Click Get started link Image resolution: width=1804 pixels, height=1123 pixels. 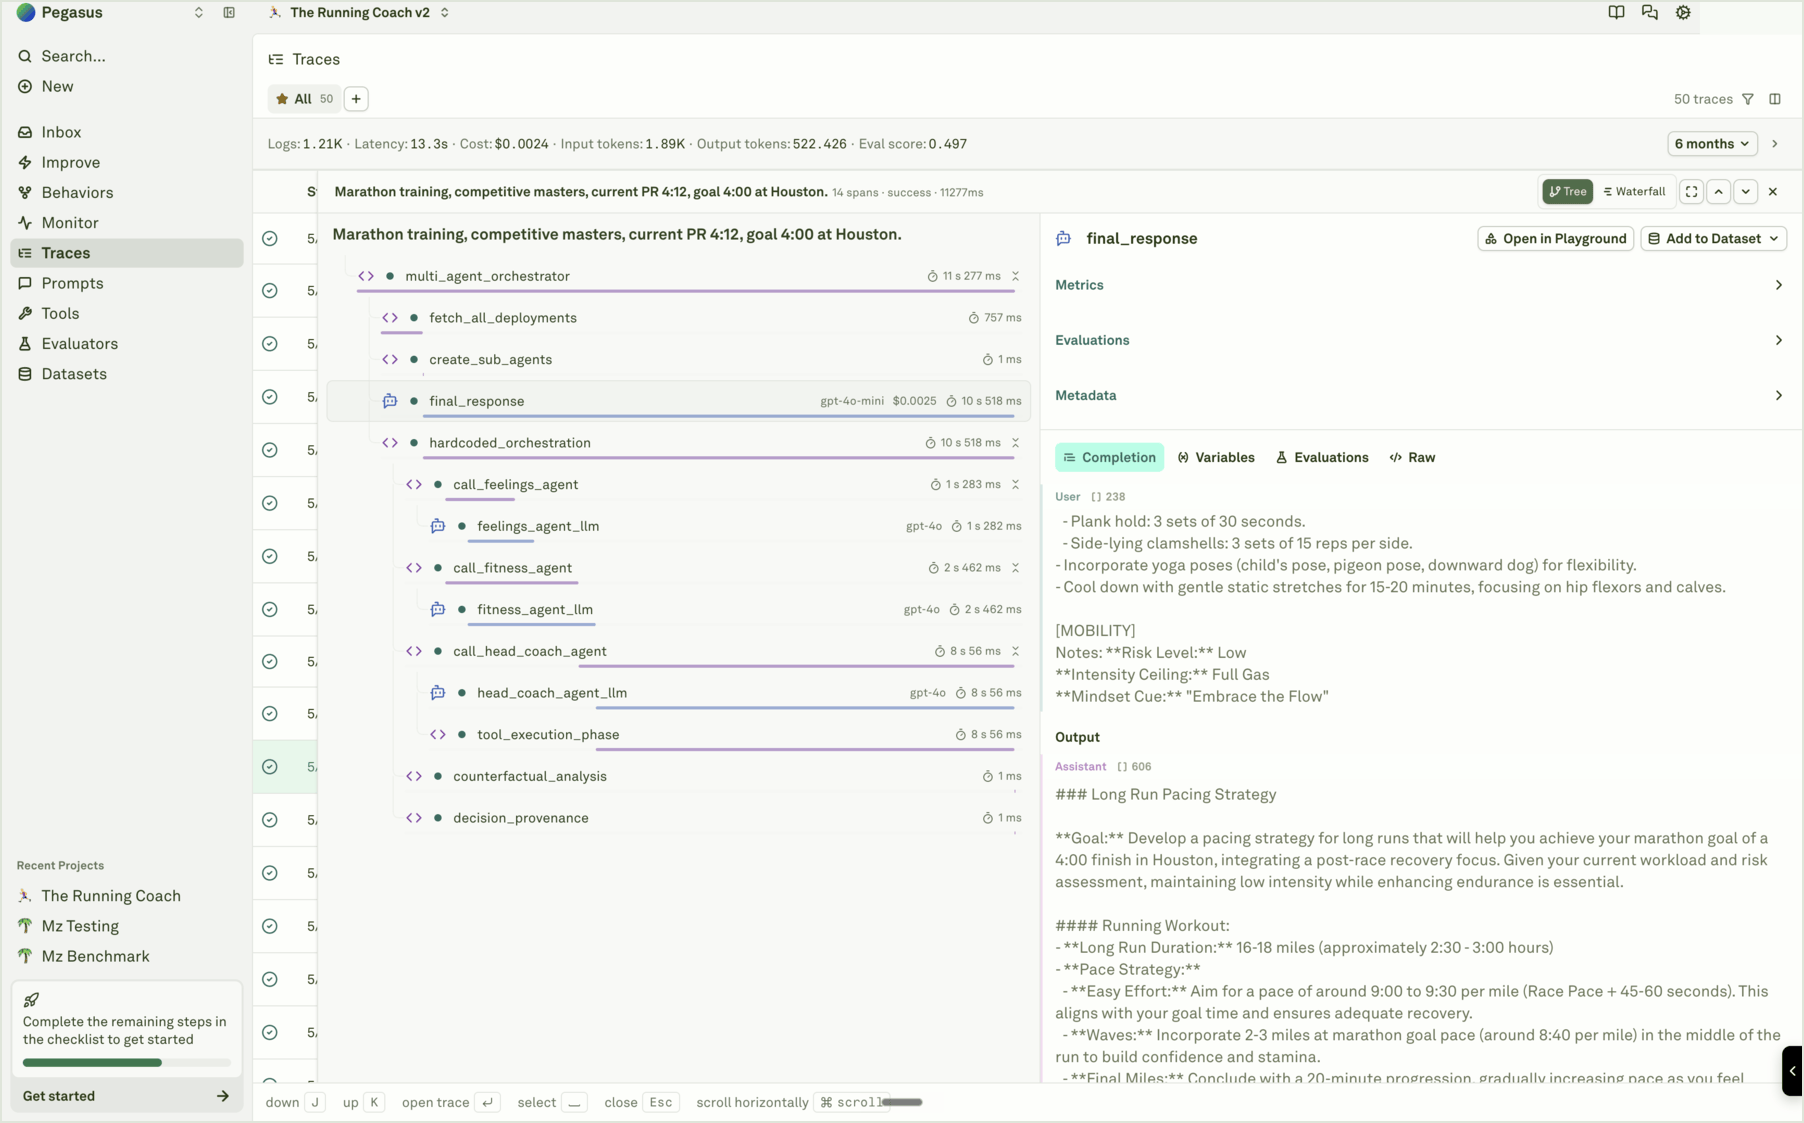tap(126, 1096)
